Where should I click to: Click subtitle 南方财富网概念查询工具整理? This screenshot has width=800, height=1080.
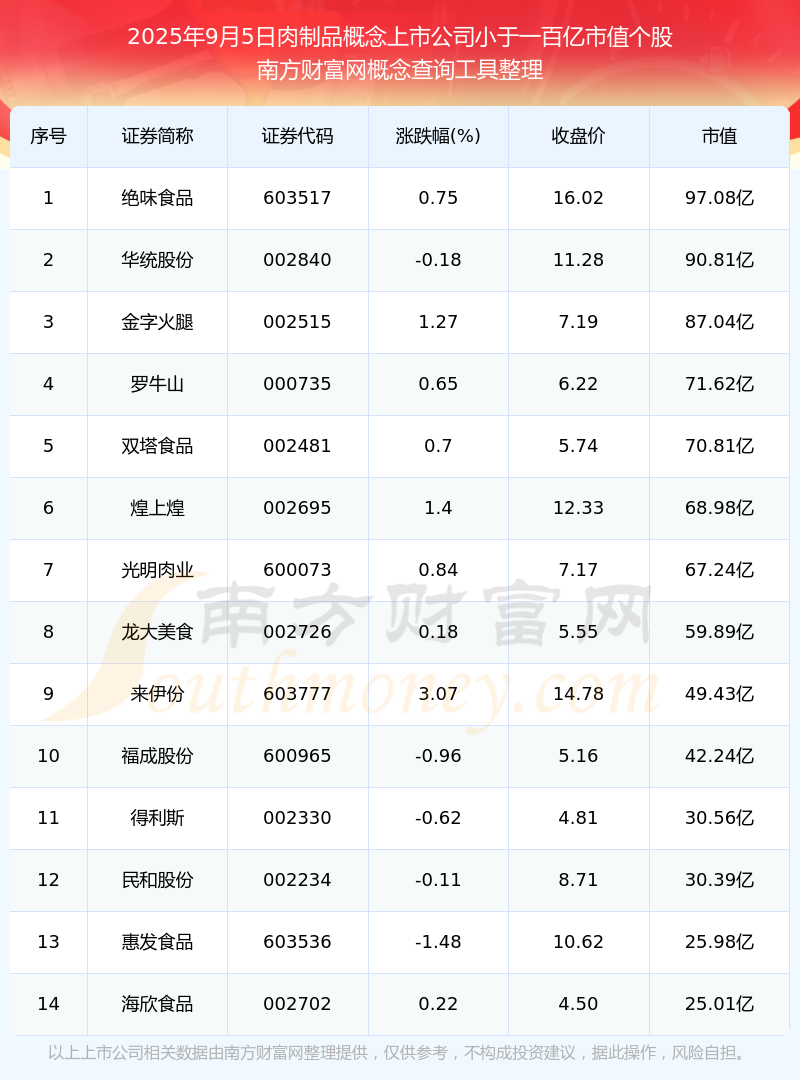(x=400, y=70)
